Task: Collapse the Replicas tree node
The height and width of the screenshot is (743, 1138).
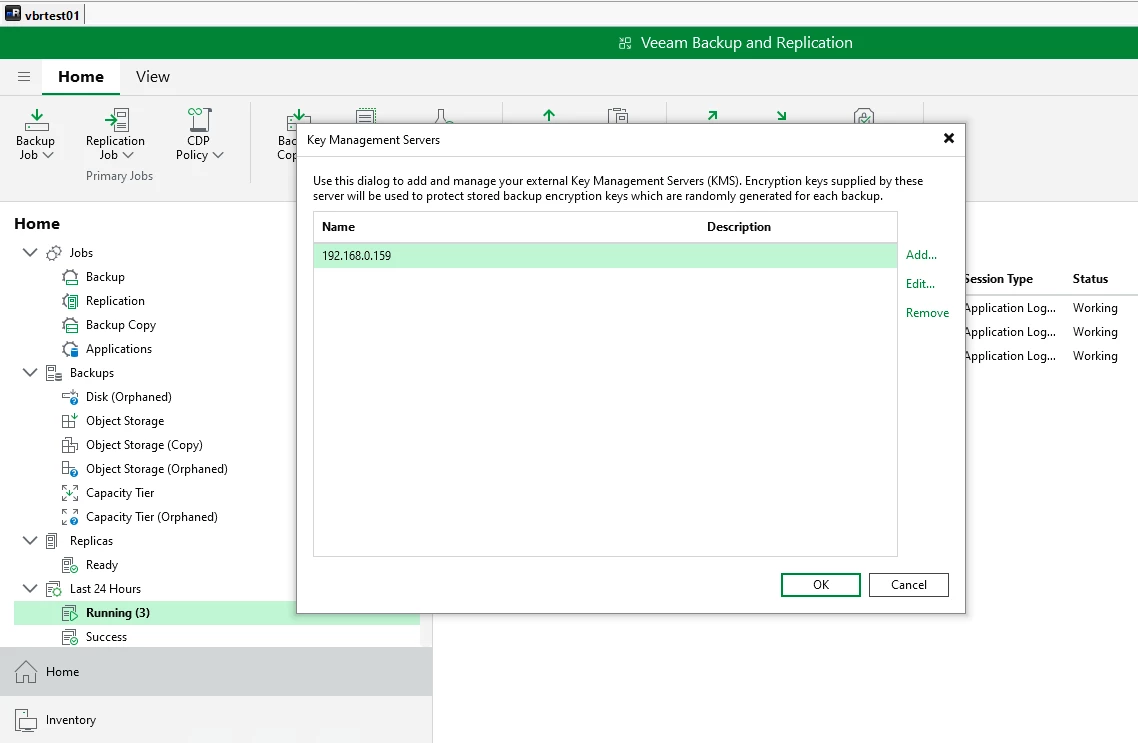Action: pos(30,540)
